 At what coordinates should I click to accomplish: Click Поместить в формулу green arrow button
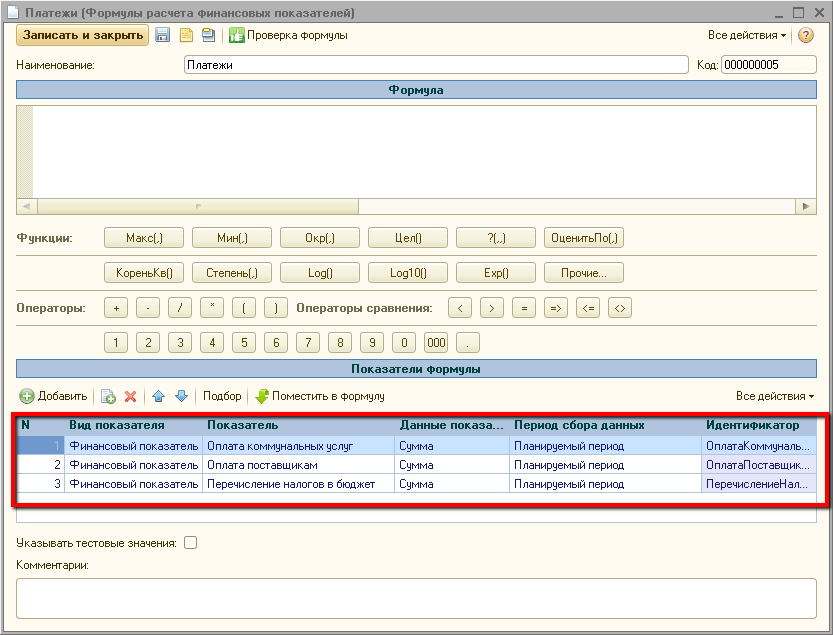[320, 396]
